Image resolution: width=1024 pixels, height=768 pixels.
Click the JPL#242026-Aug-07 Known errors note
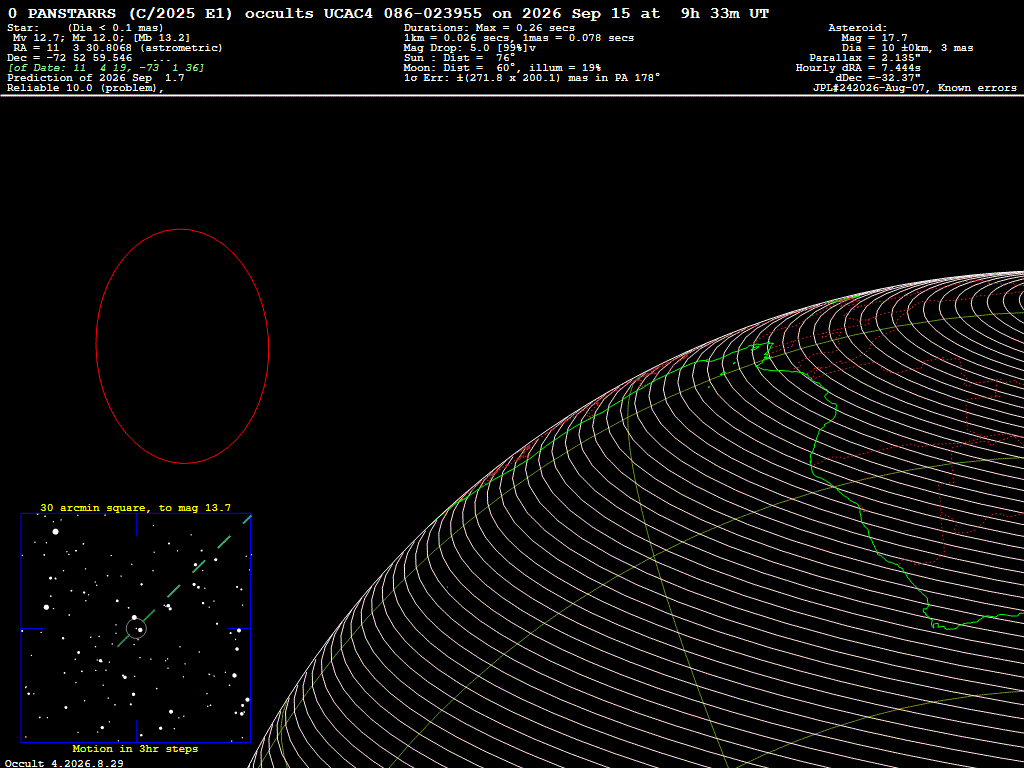[x=914, y=88]
